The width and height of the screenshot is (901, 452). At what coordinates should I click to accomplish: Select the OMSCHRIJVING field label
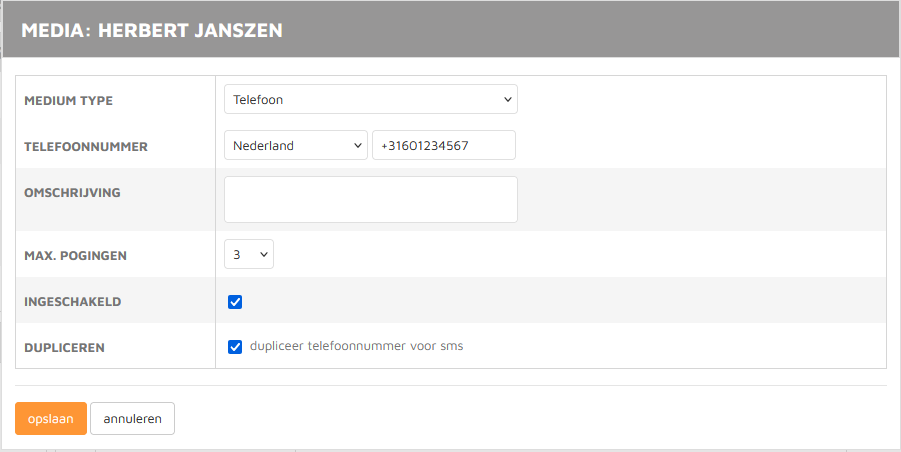pos(72,193)
